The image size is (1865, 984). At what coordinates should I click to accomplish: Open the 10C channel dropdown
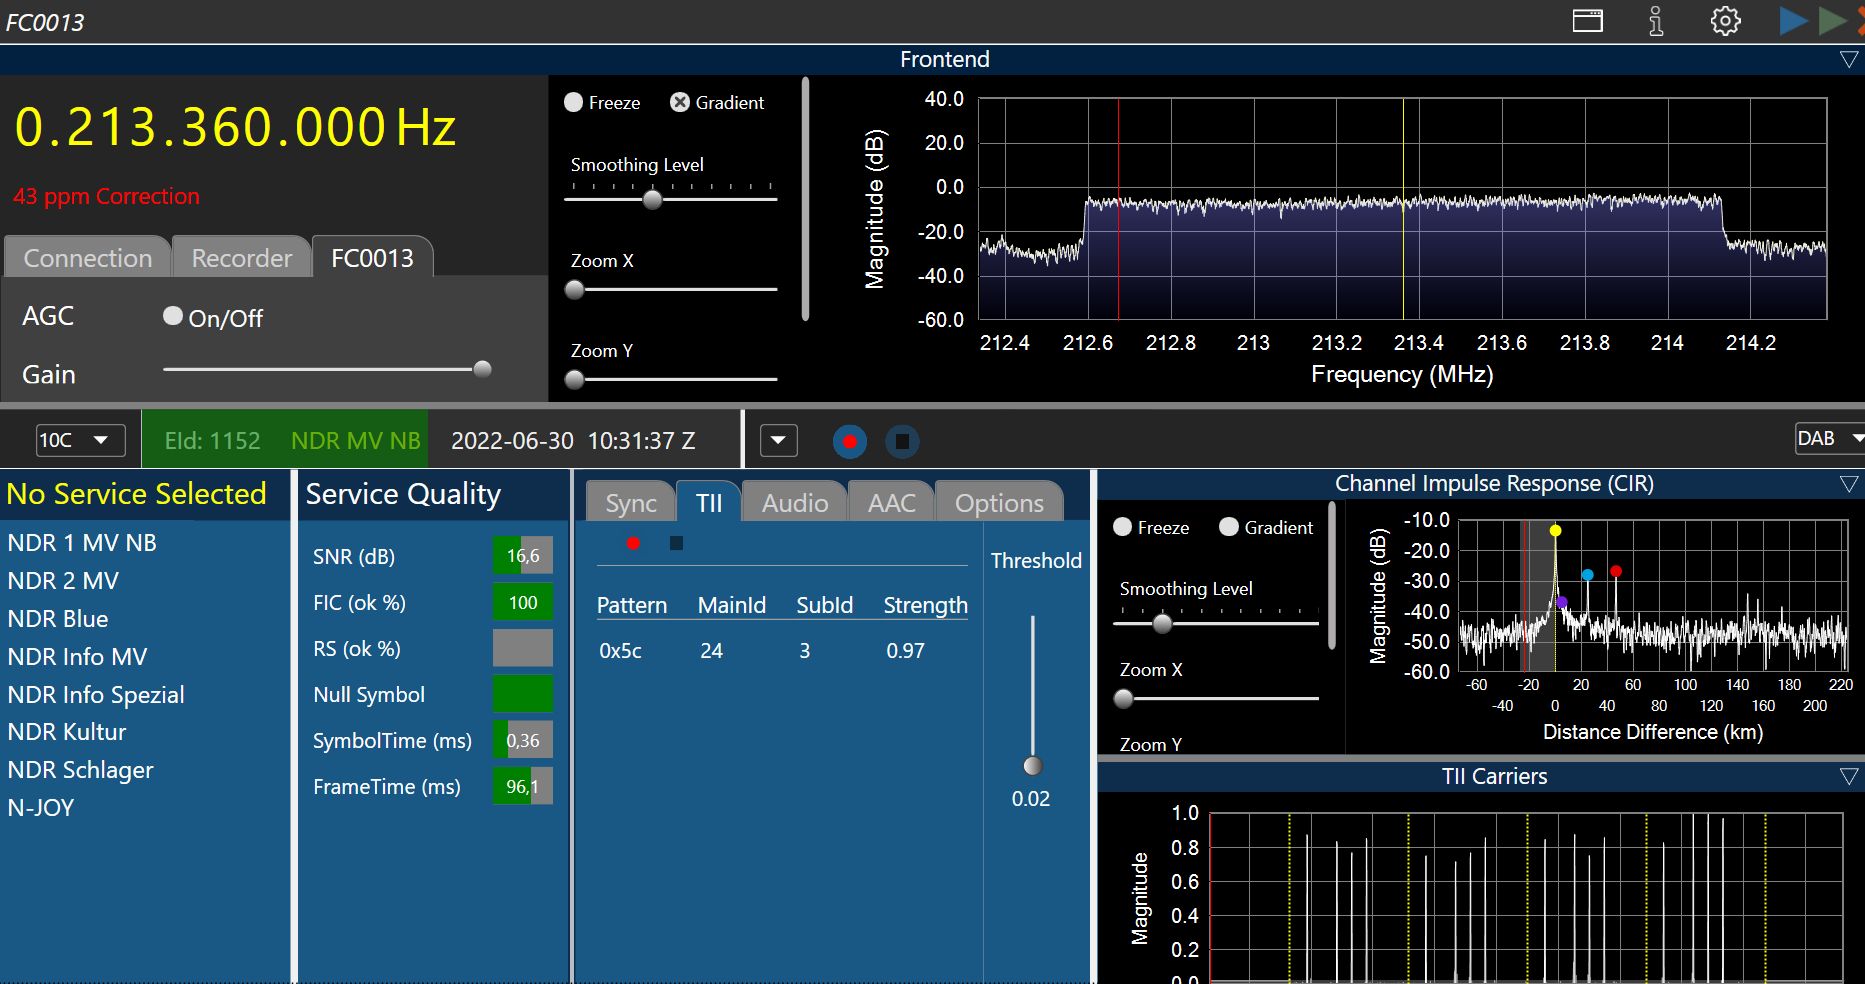80,440
